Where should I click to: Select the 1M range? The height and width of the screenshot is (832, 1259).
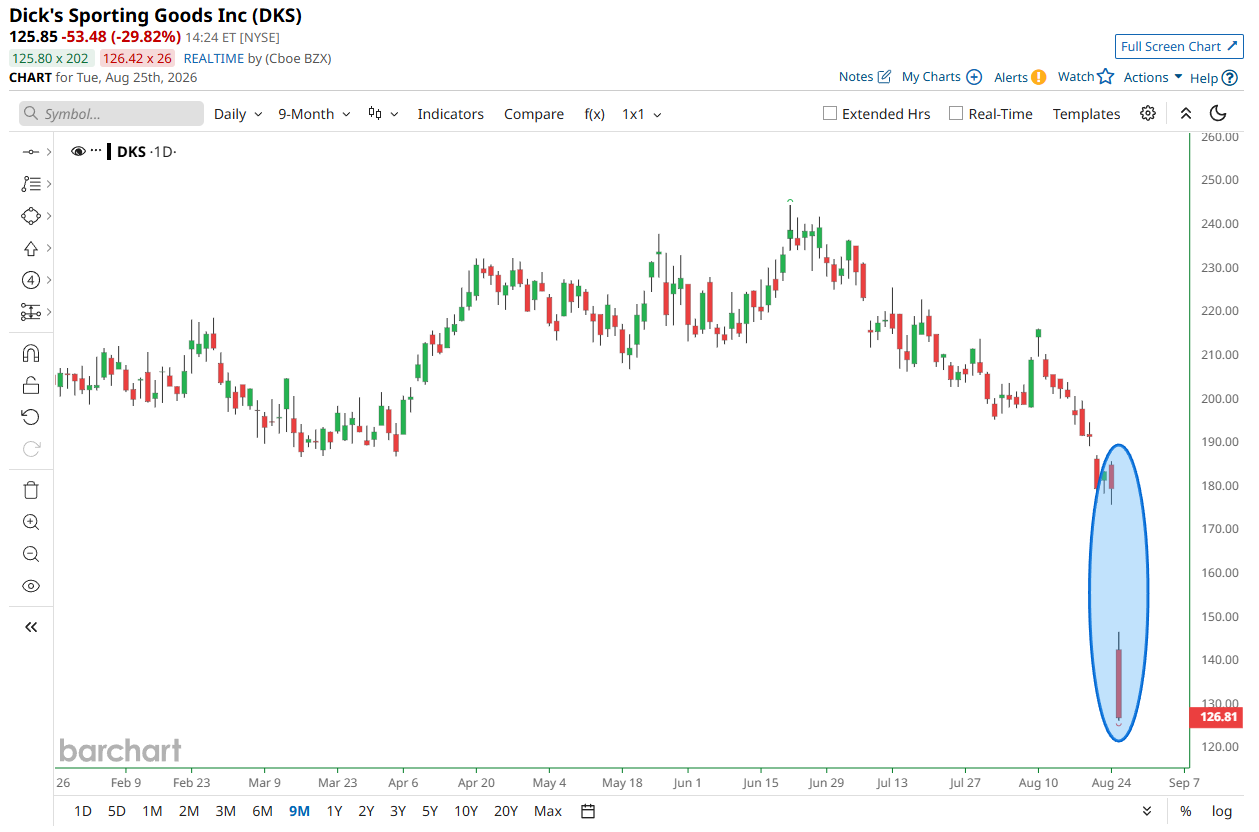[x=152, y=811]
